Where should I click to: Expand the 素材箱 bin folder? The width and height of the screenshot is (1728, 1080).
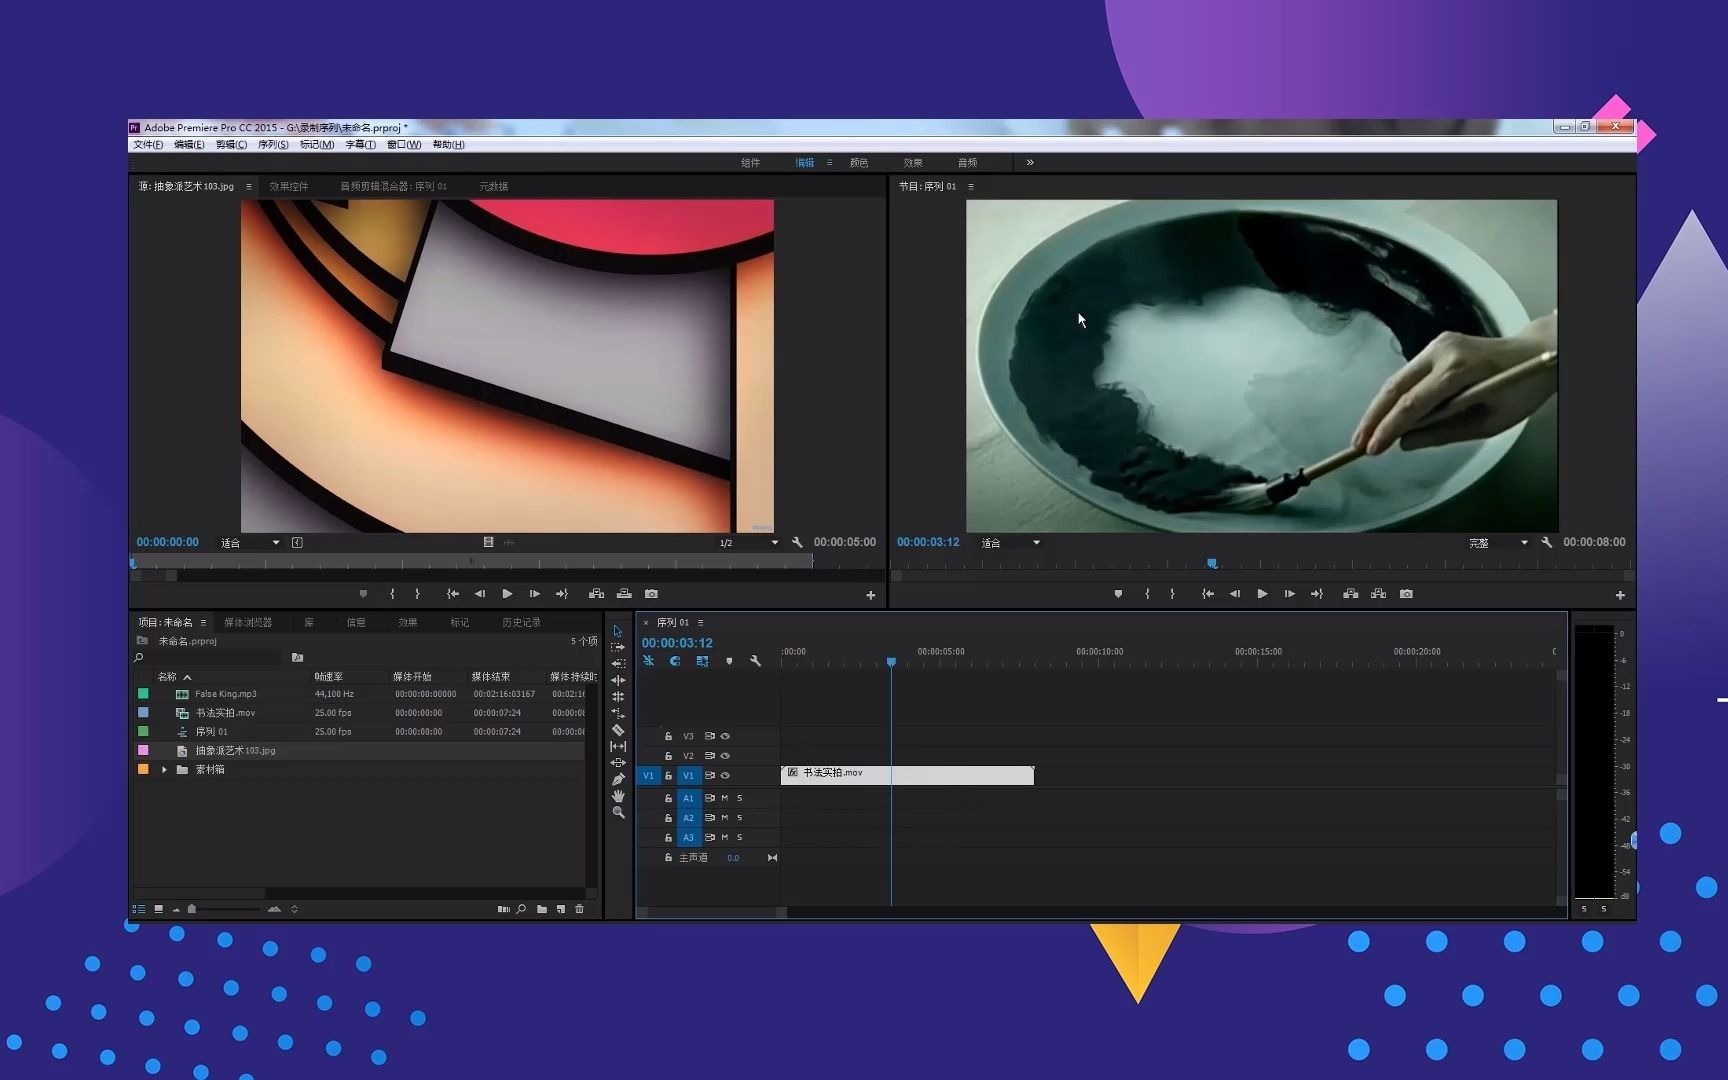point(164,770)
